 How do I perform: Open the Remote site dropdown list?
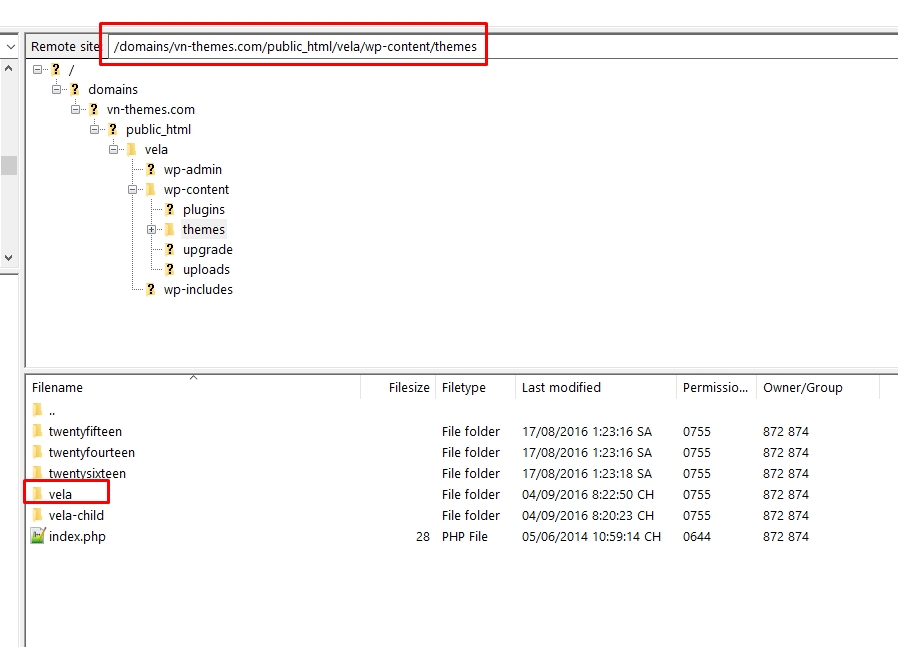point(10,46)
